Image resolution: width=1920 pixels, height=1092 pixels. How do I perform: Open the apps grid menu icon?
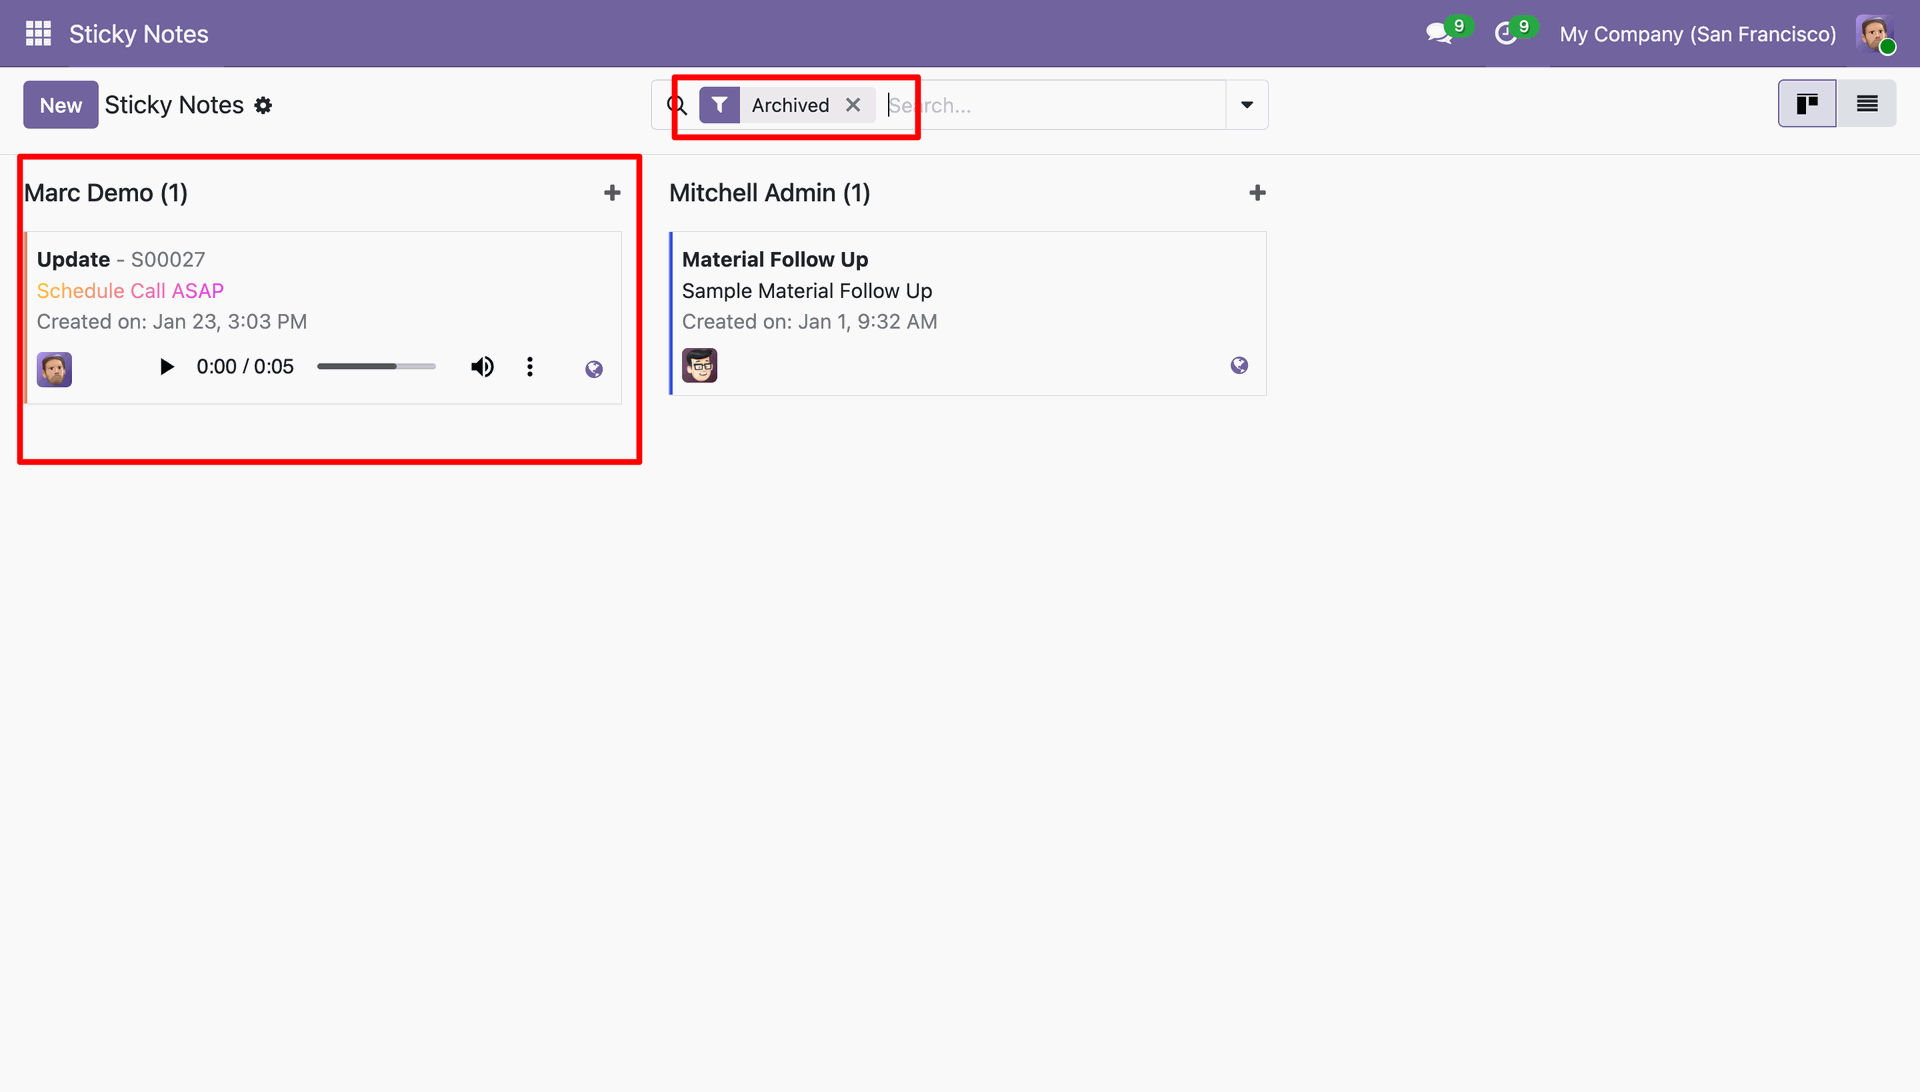38,34
